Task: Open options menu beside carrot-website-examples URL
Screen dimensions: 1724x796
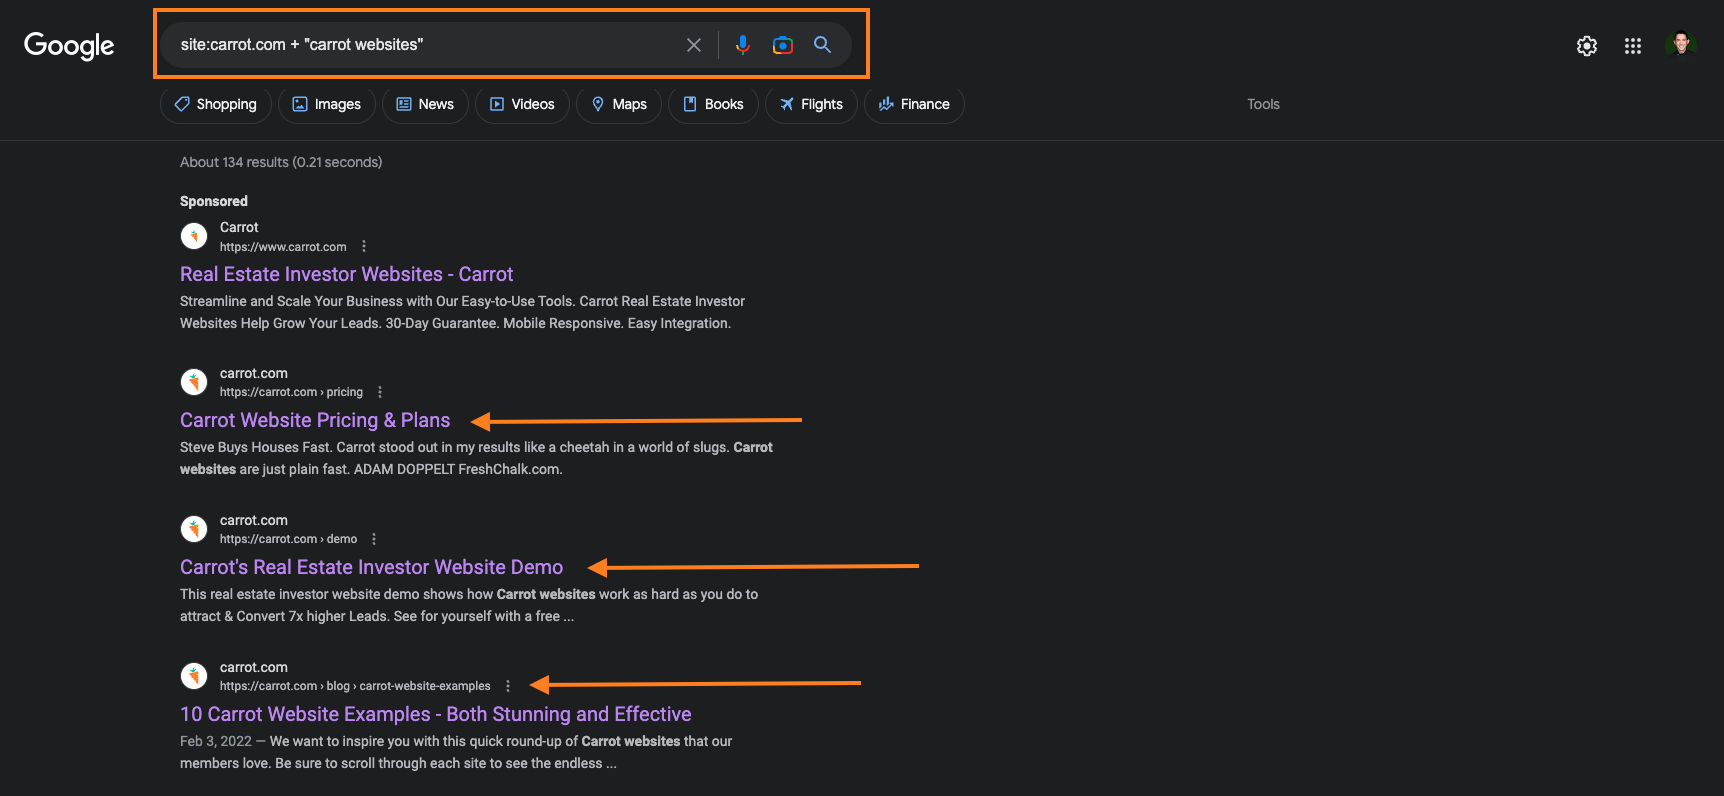Action: pos(508,686)
